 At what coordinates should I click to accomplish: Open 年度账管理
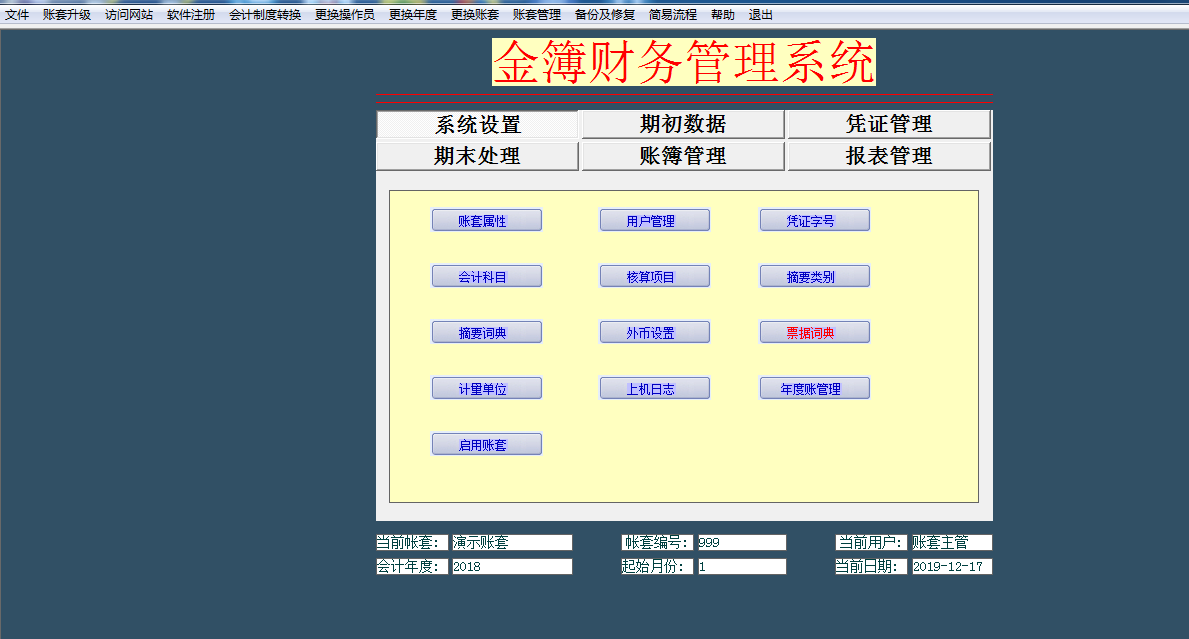(x=815, y=389)
